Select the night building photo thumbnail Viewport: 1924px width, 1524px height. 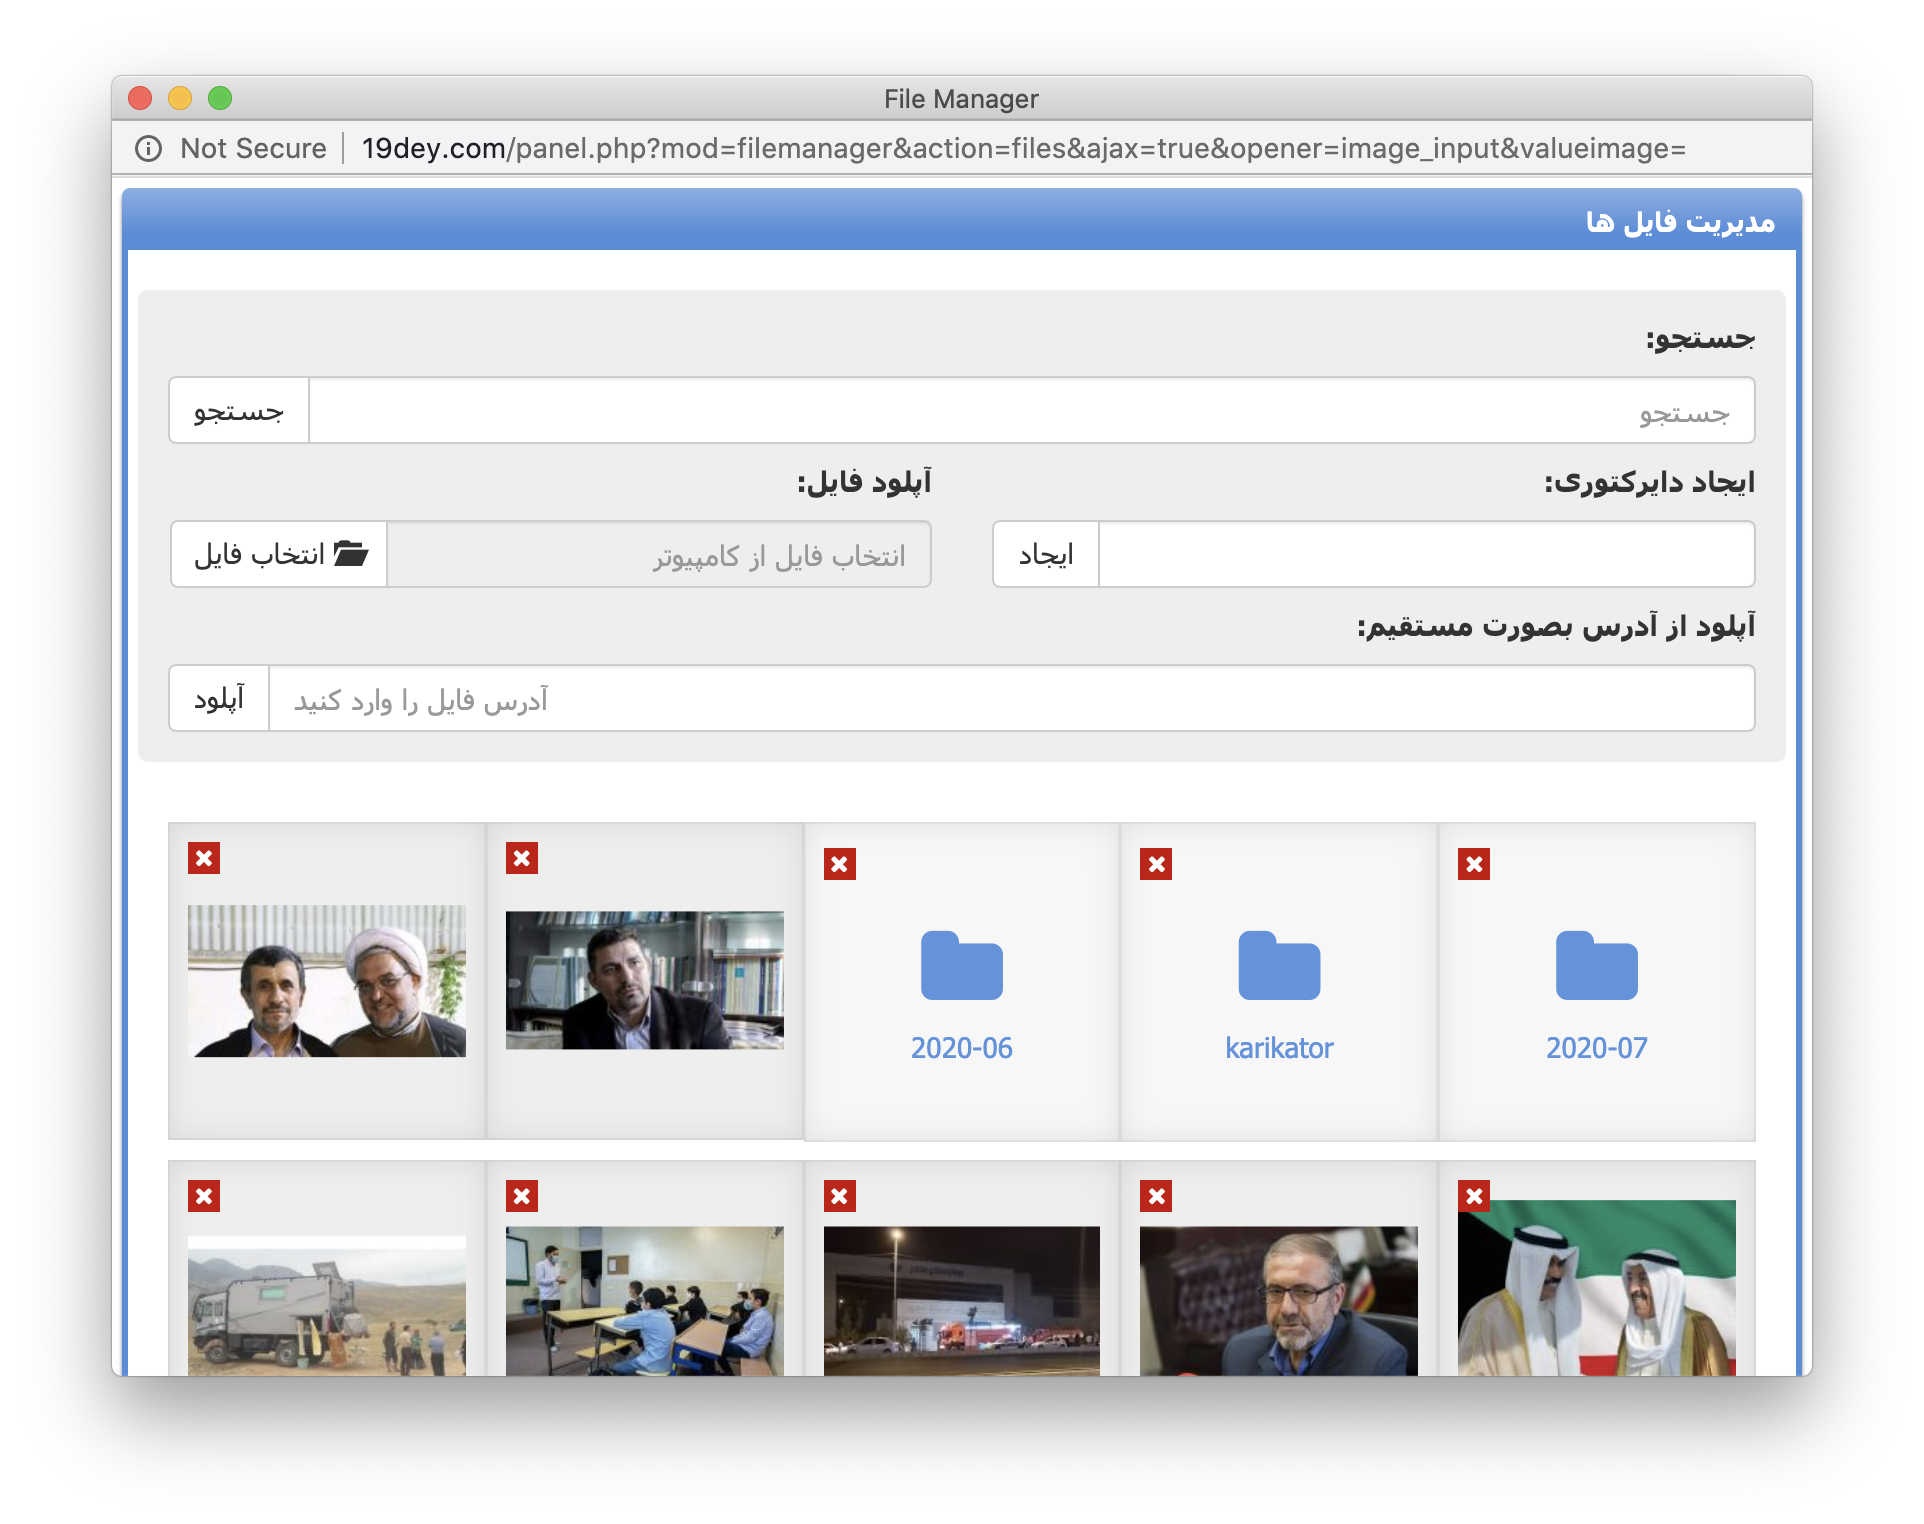(961, 1300)
